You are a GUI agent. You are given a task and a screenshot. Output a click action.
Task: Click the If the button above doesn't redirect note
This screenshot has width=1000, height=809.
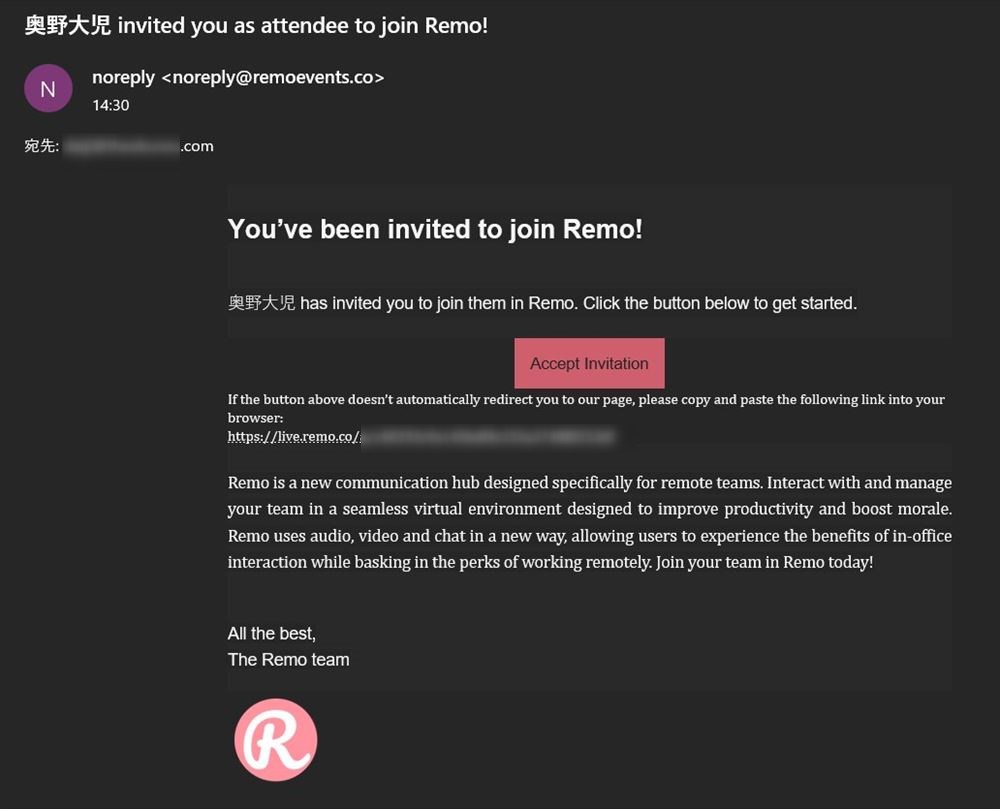tap(586, 408)
